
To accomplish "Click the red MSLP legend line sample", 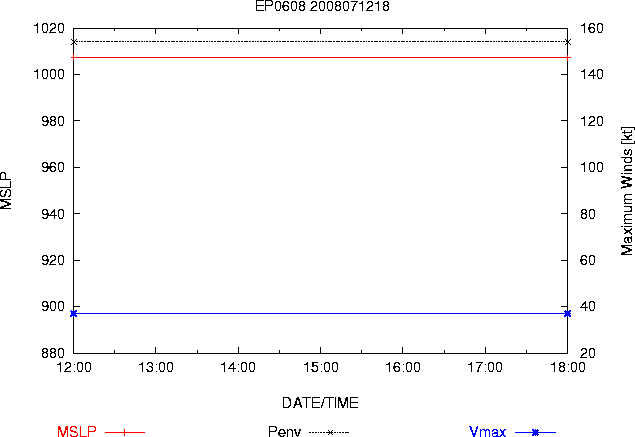I will pos(125,433).
